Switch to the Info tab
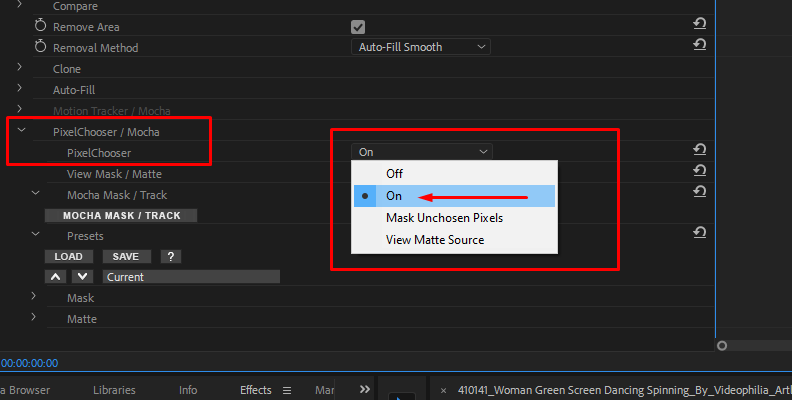Screen dimensions: 792x400 [188, 390]
